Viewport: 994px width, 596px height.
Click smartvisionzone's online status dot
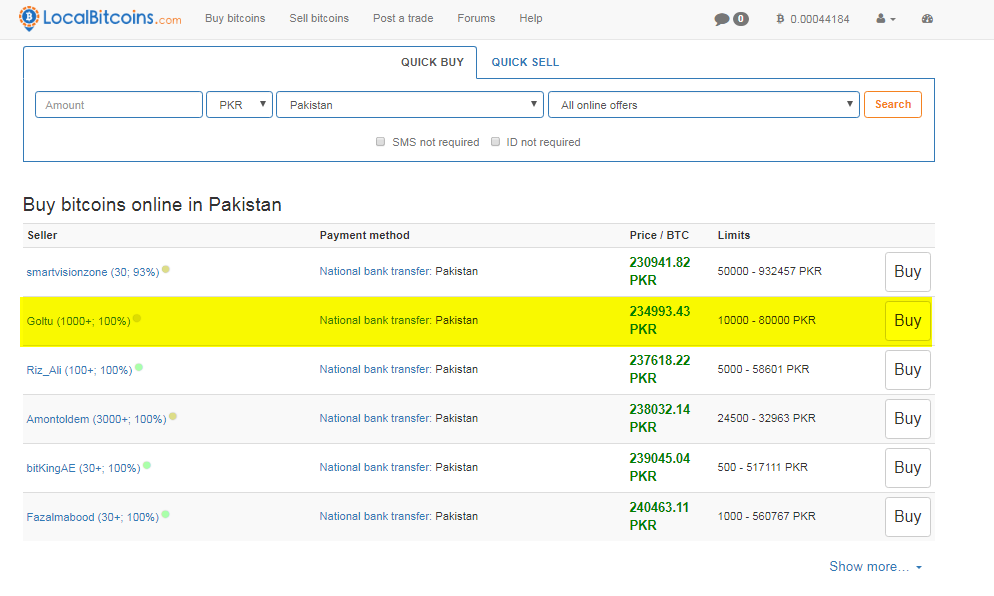tap(166, 269)
